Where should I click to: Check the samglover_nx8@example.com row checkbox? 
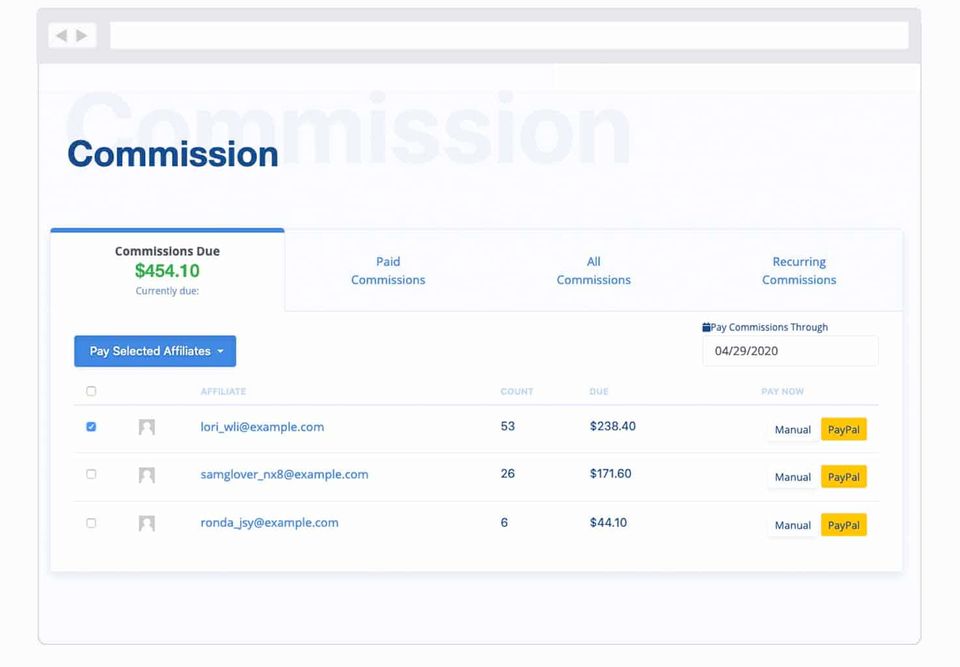[91, 474]
